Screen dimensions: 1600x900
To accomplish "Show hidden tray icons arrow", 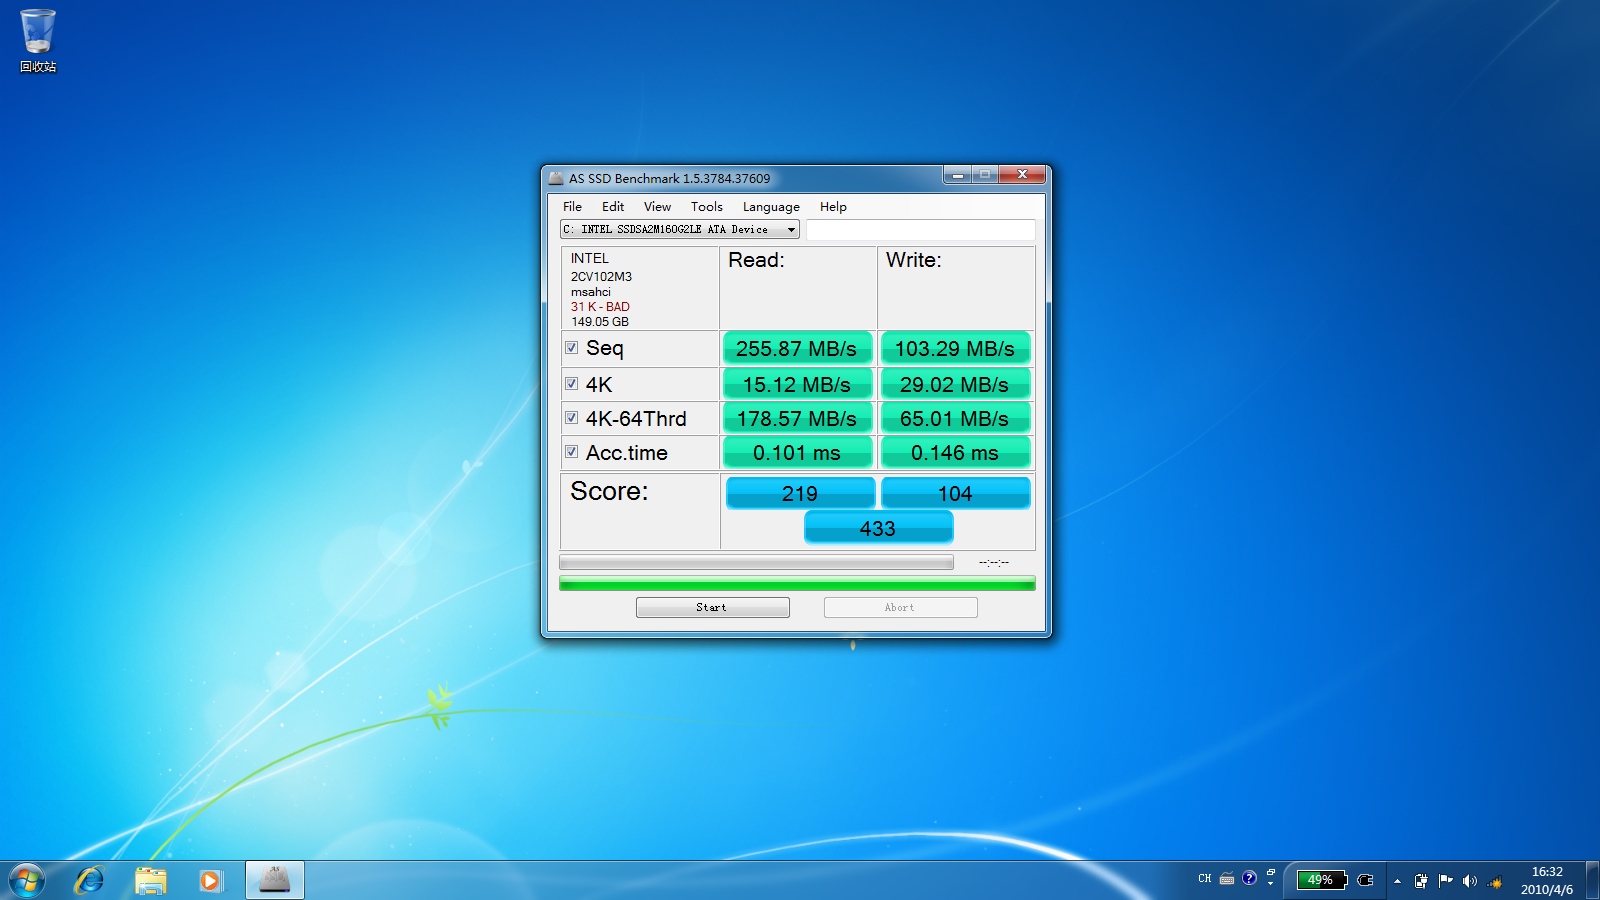I will 1397,881.
